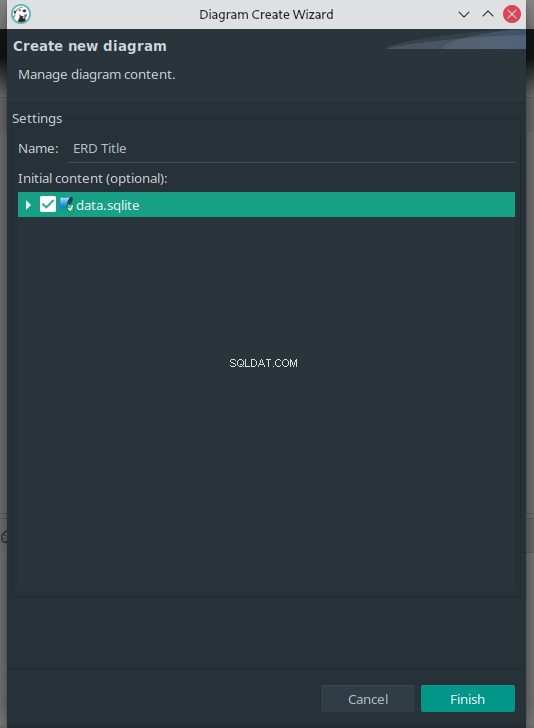This screenshot has width=534, height=728.
Task: Maximize the wizard with the up-chevron icon
Action: click(488, 14)
